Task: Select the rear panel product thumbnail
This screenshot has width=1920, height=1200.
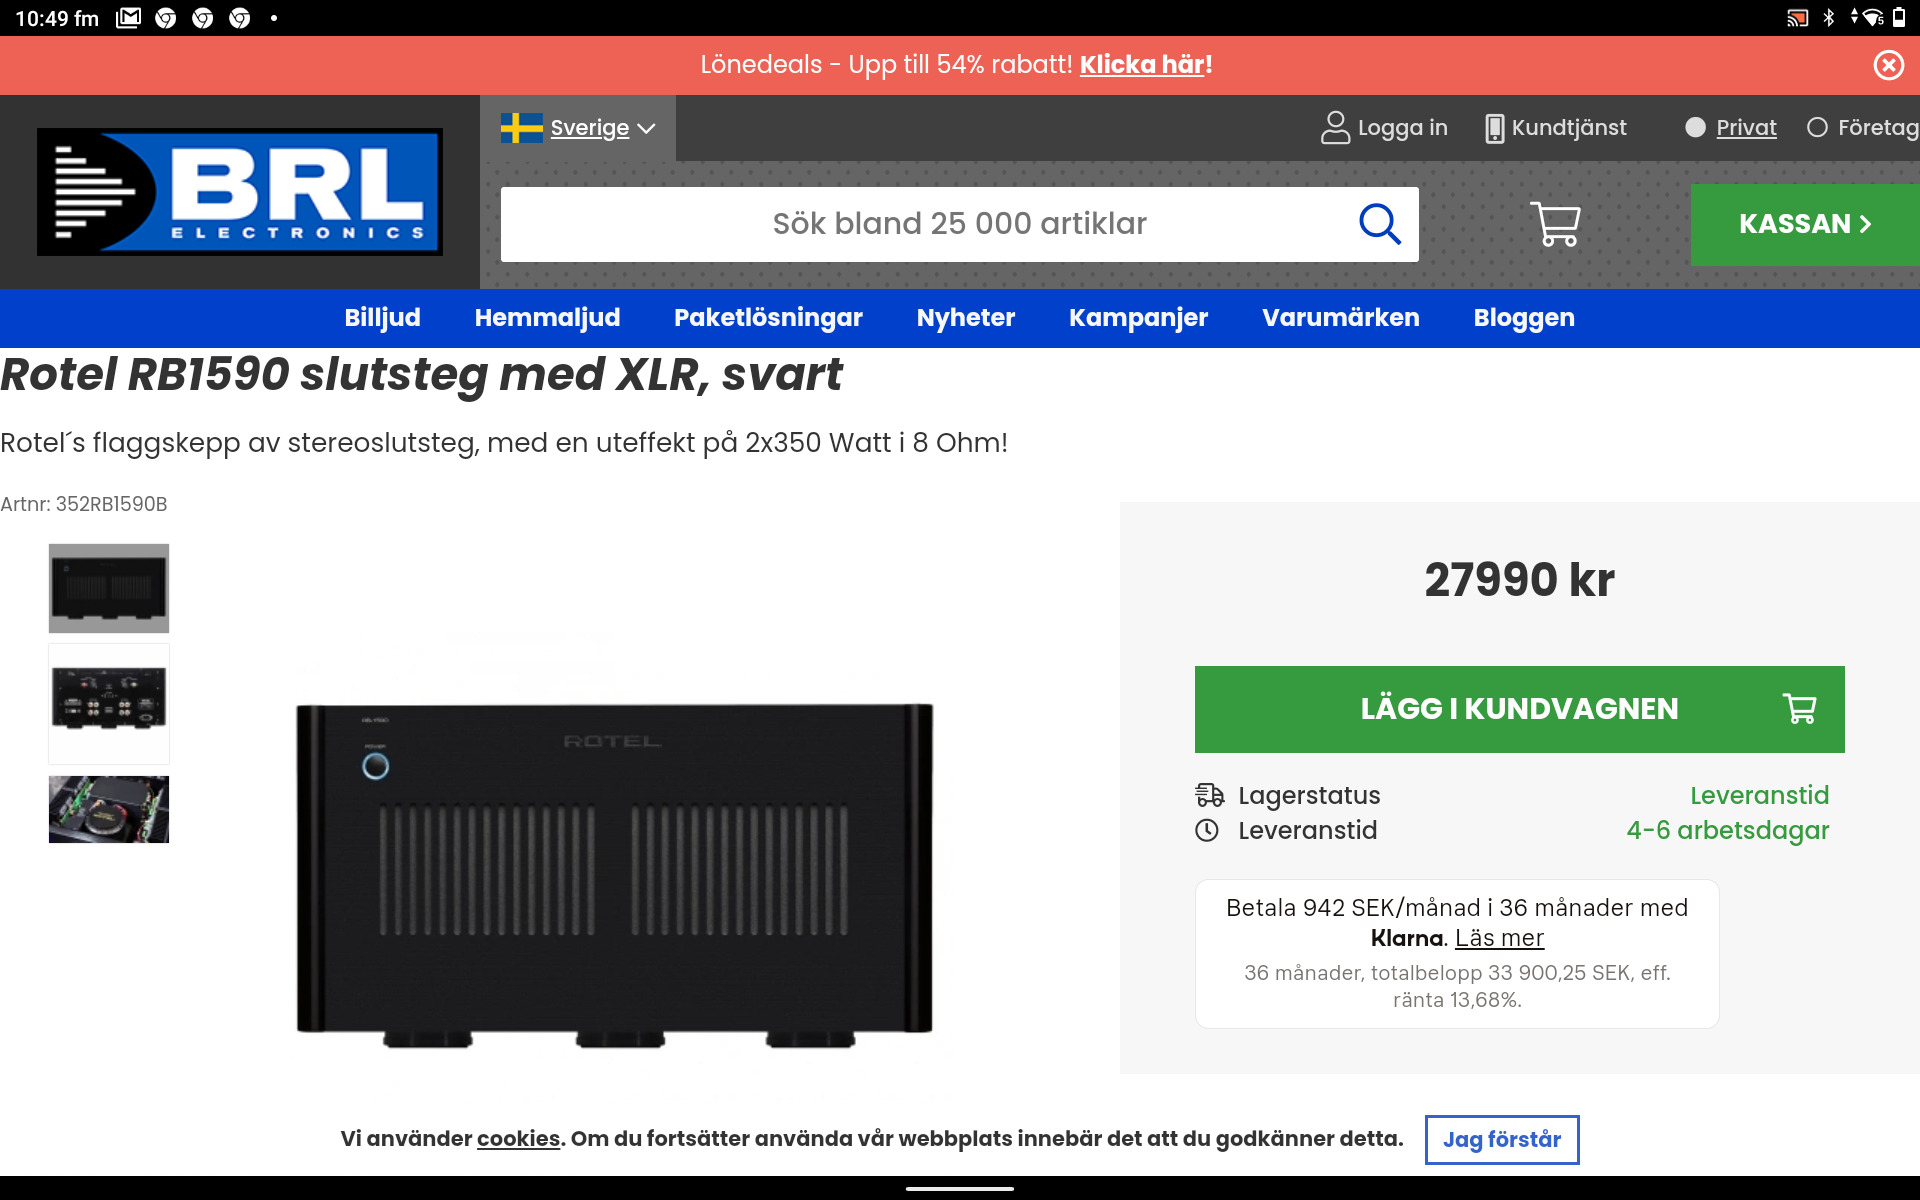Action: [109, 704]
